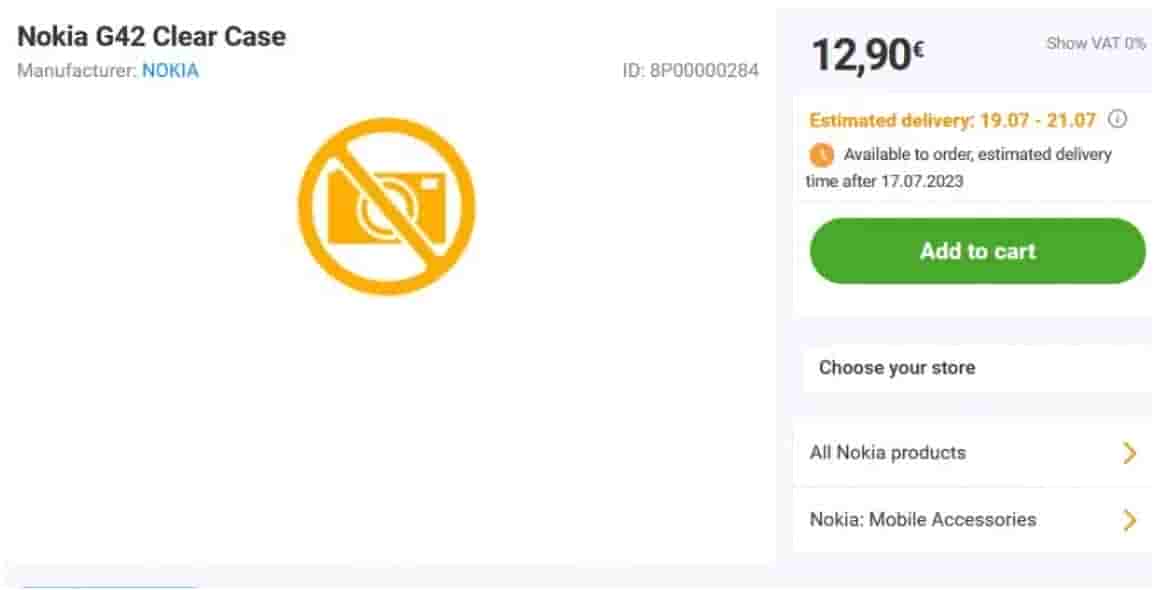This screenshot has width=1166, height=590.
Task: Click the no-photo camera placeholder icon
Action: pyautogui.click(x=386, y=206)
